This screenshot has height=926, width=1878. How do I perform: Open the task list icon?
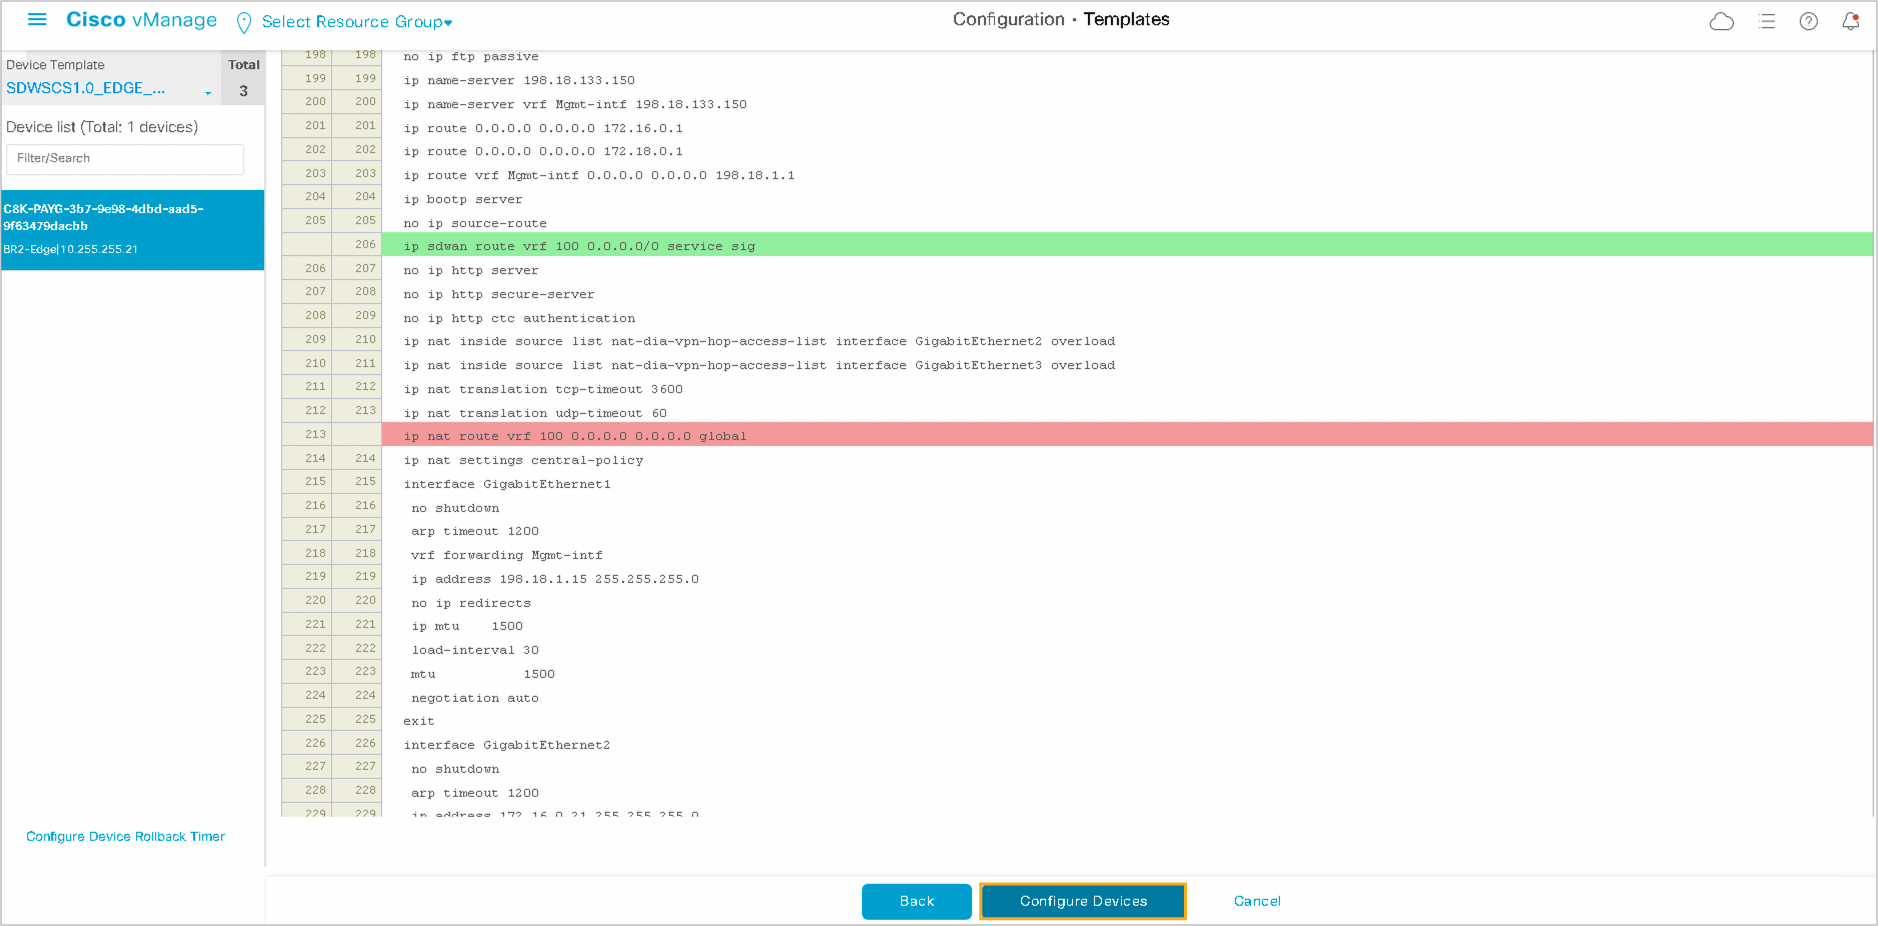coord(1767,21)
